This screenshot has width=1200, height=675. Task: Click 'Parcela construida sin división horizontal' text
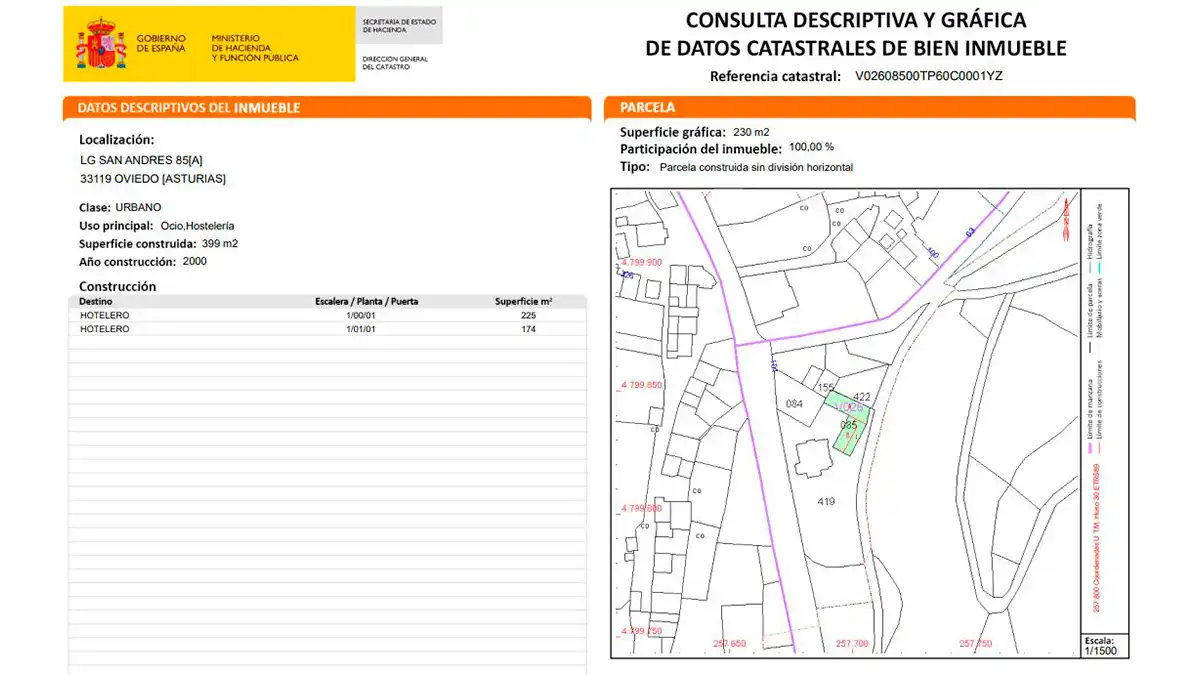pyautogui.click(x=757, y=167)
